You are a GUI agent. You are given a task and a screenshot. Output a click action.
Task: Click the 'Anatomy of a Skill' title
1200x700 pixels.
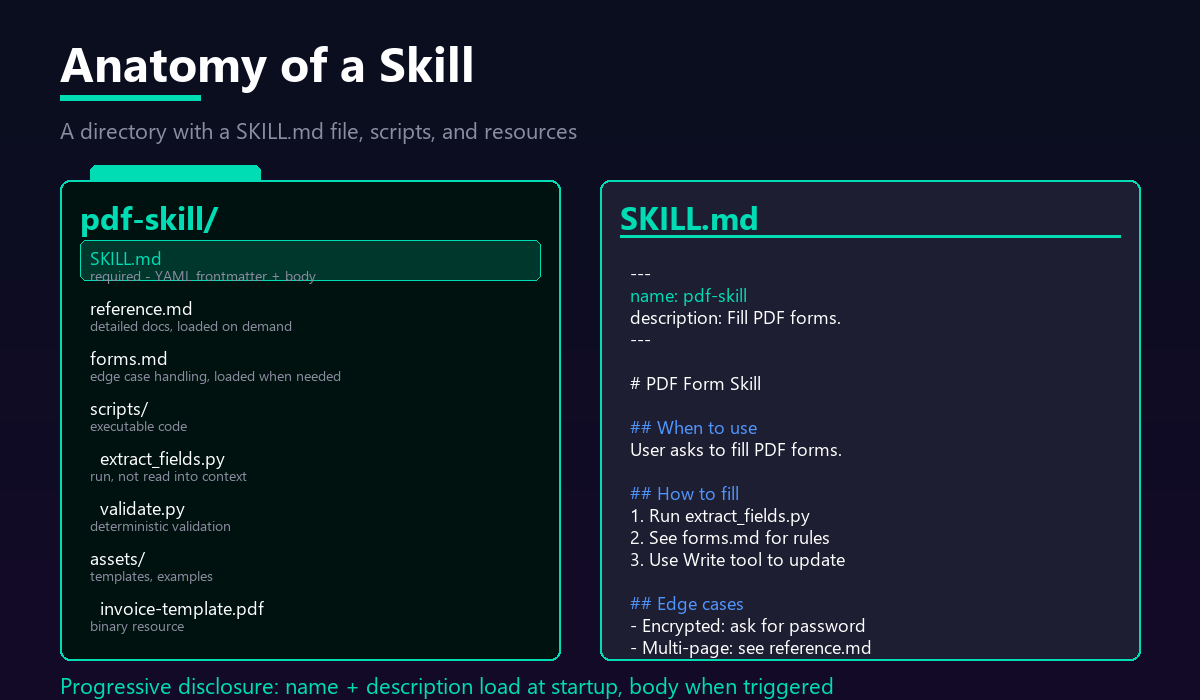coord(267,66)
